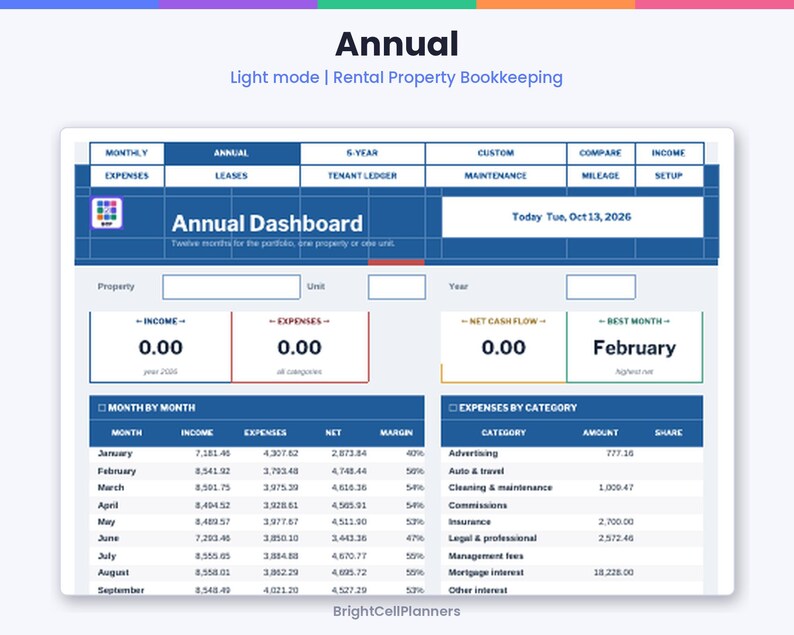Click the Annual Dashboard title
The height and width of the screenshot is (635, 794).
267,223
